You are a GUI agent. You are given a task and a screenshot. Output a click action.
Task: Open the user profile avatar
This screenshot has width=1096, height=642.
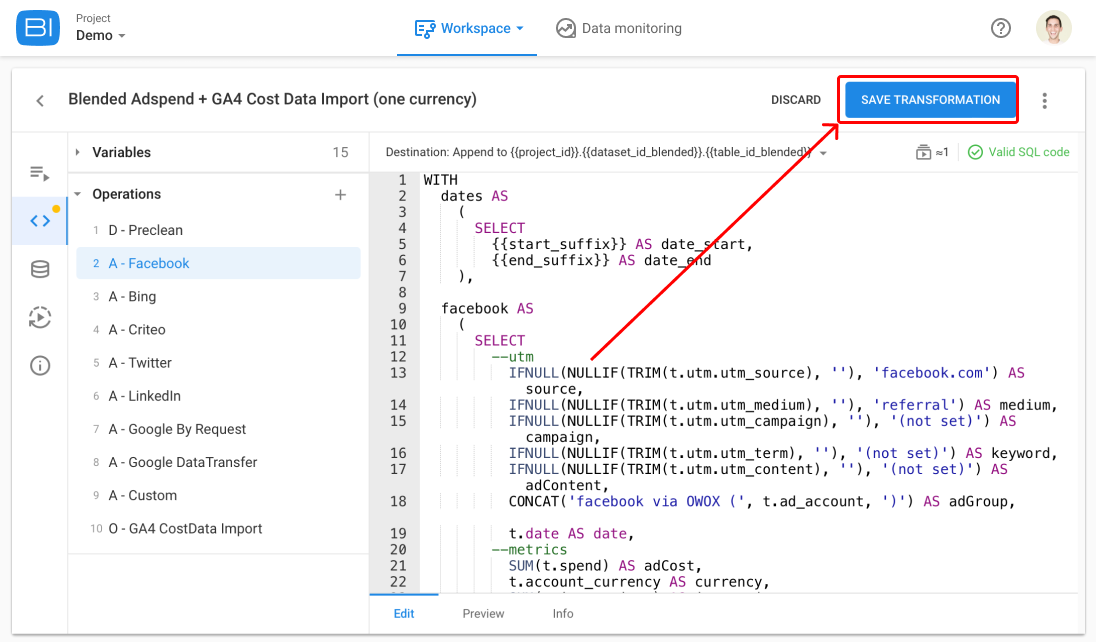pyautogui.click(x=1053, y=28)
